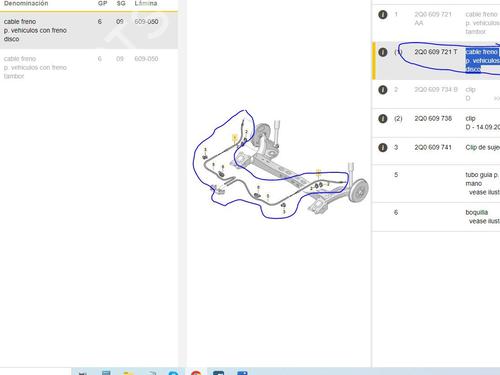Sort by the Denominación column header
The image size is (500, 375).
26,4
